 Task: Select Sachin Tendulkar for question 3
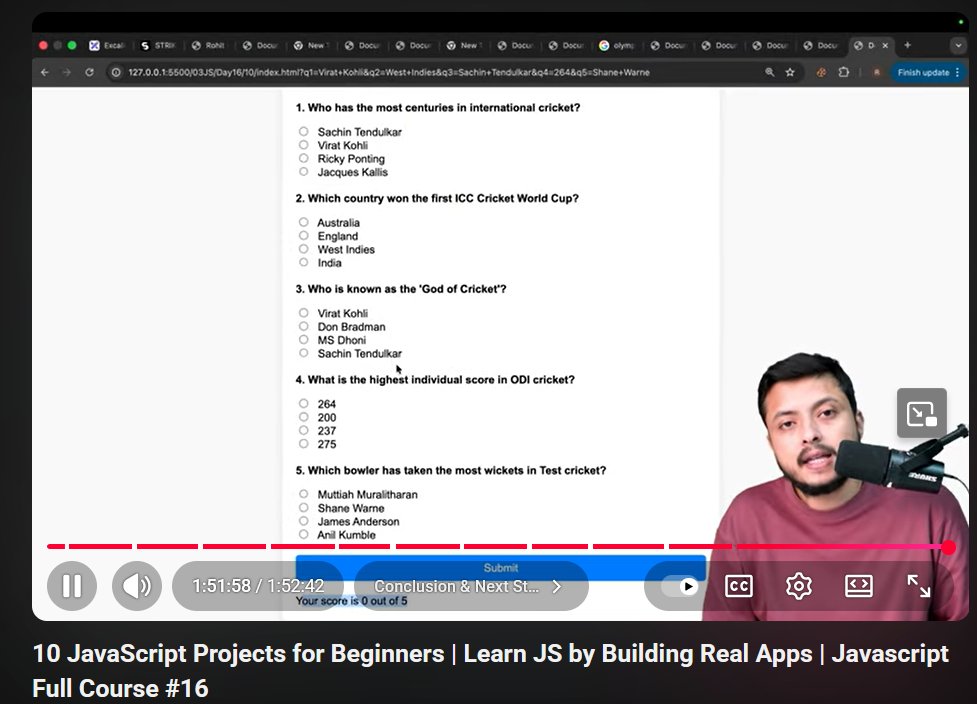point(303,353)
